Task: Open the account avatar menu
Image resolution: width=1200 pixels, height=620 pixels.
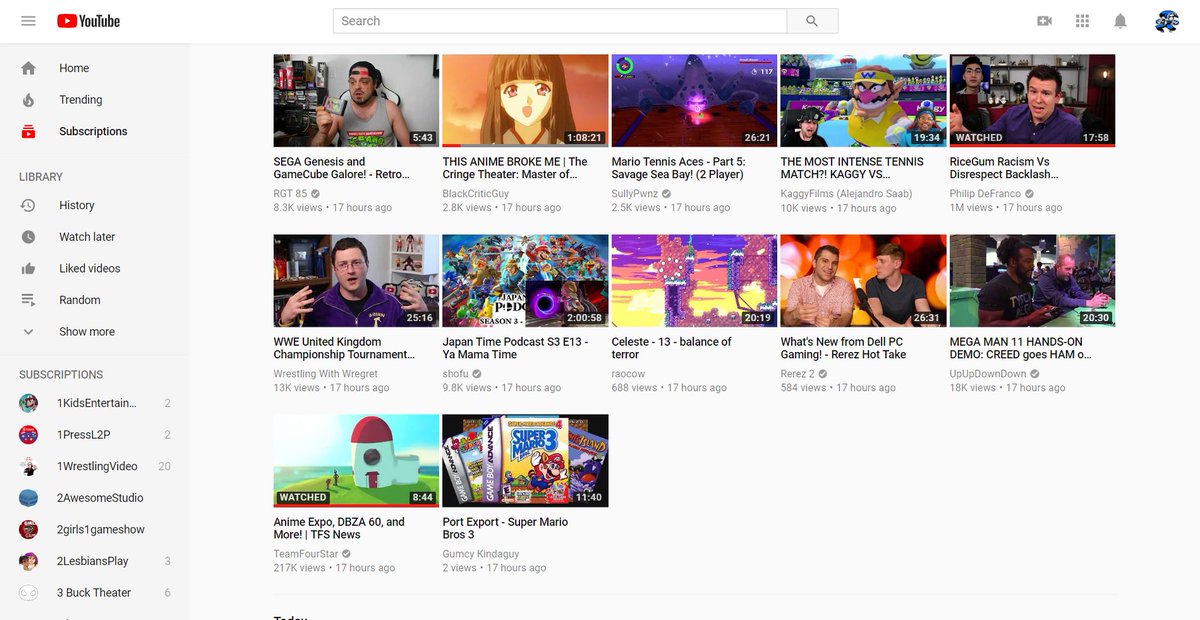Action: pyautogui.click(x=1167, y=21)
